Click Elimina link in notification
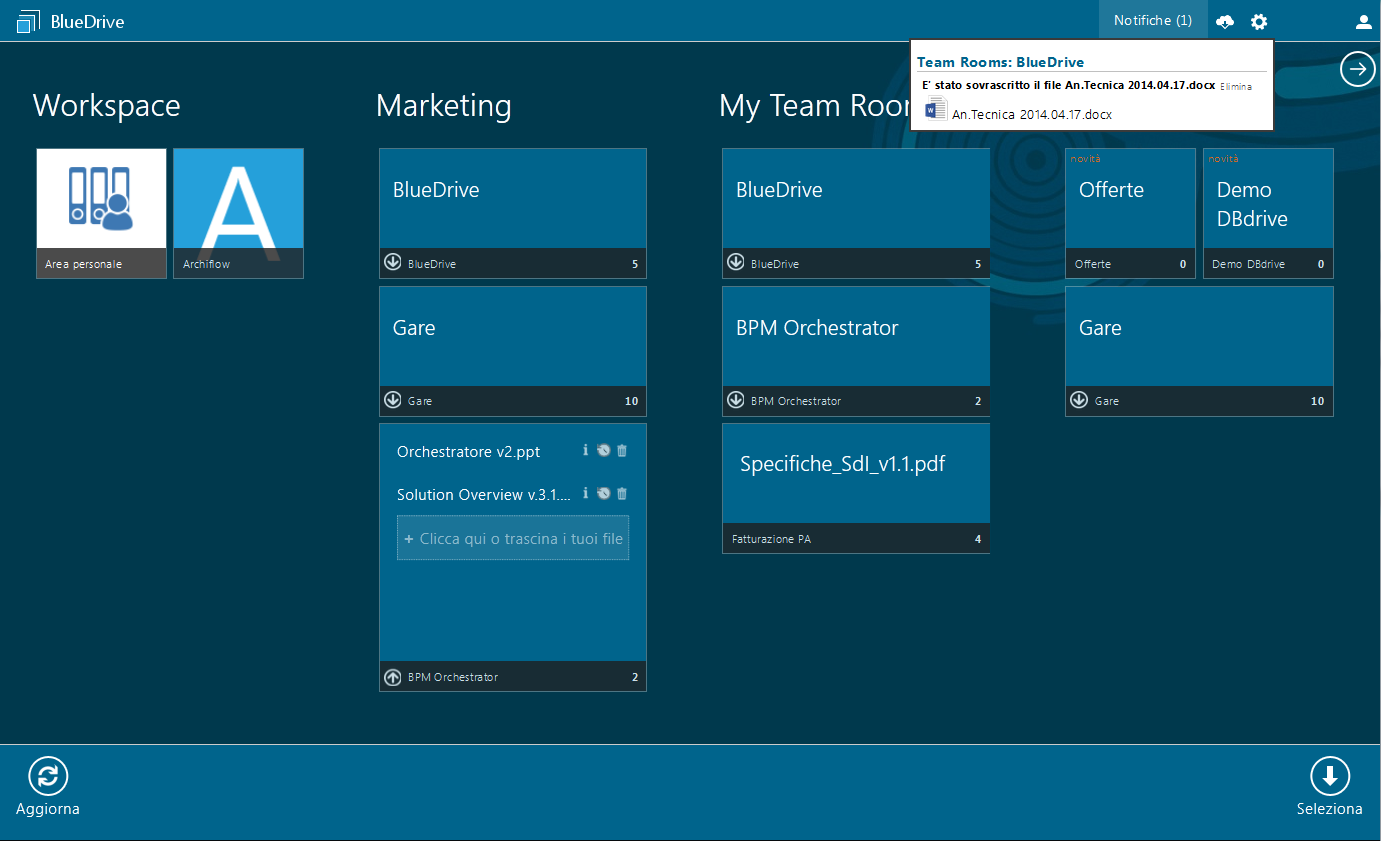1381x841 pixels. [1236, 87]
